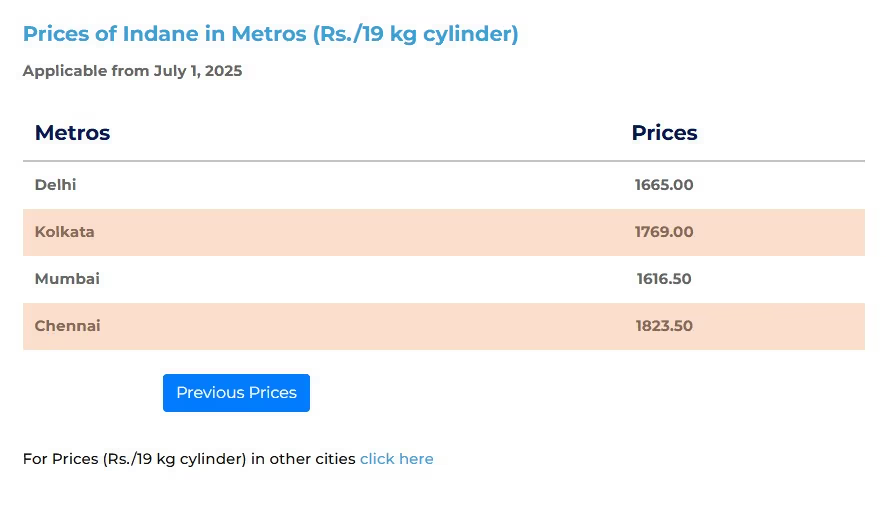
Task: Click 'in other cities' footer text
Action: (x=303, y=459)
